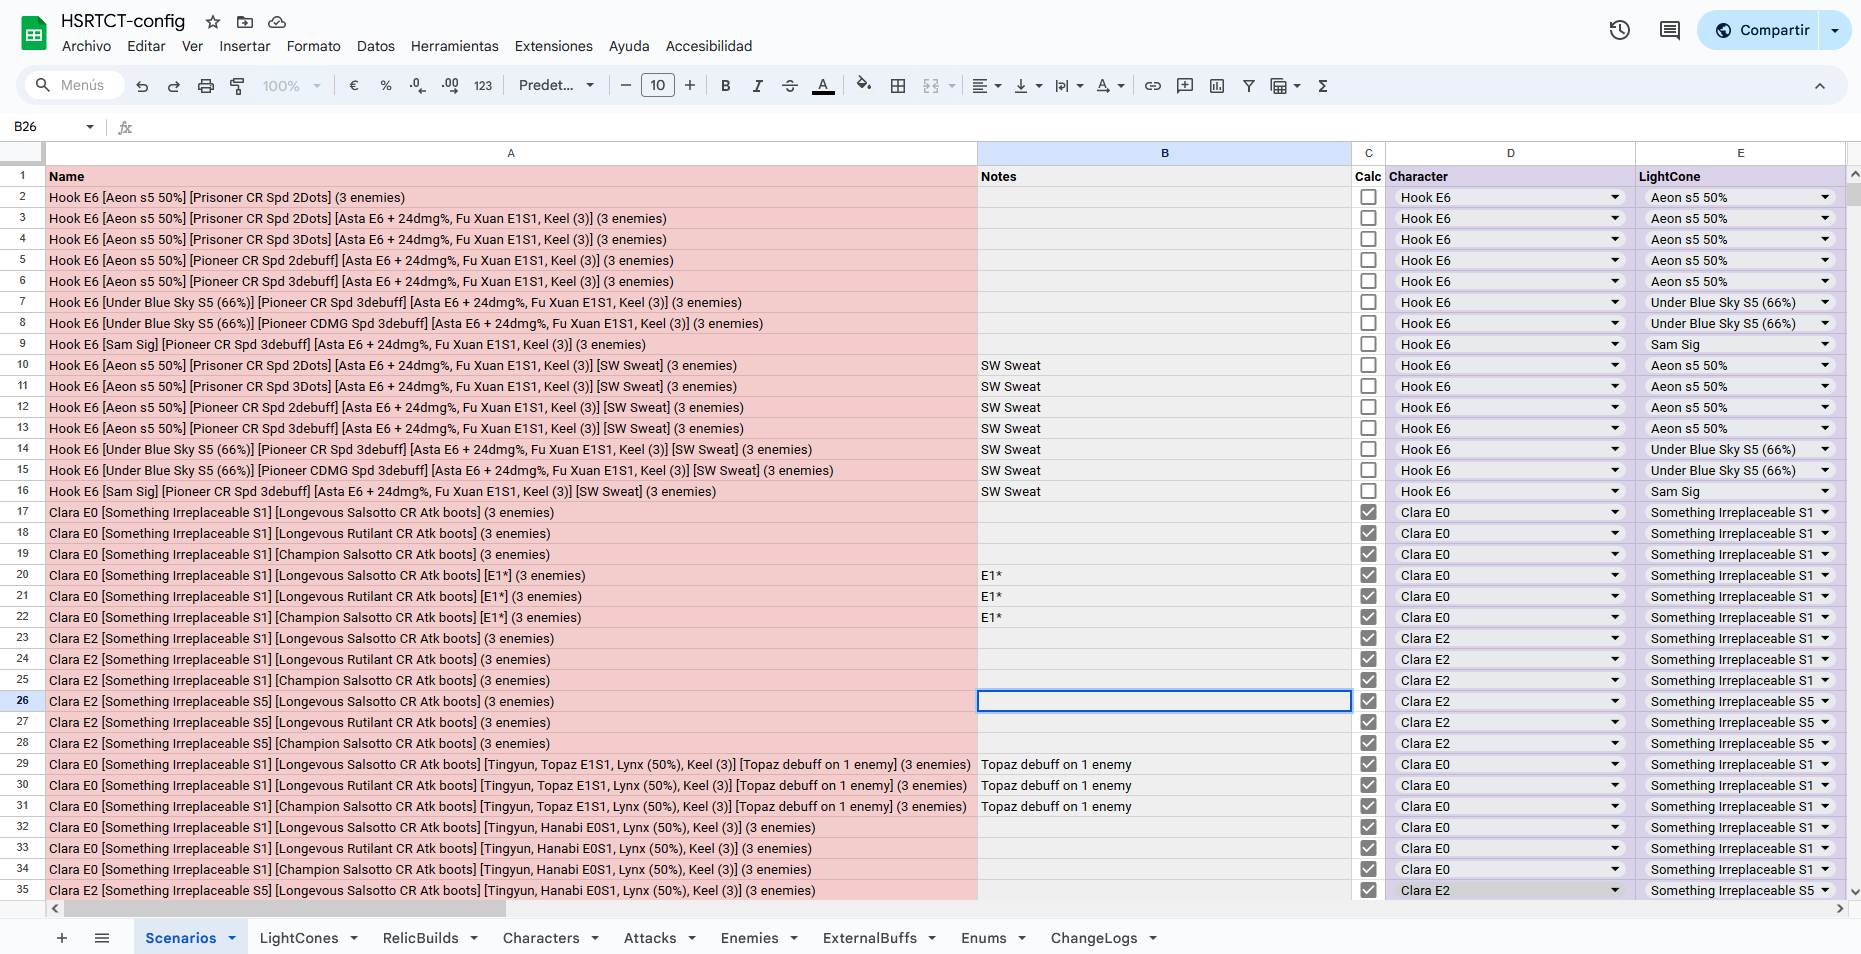Click the 123 number format button
The height and width of the screenshot is (954, 1861).
click(483, 86)
